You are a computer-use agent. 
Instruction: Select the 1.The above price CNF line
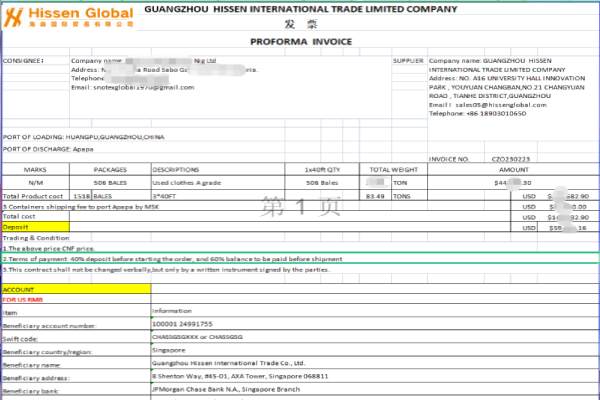[48, 248]
